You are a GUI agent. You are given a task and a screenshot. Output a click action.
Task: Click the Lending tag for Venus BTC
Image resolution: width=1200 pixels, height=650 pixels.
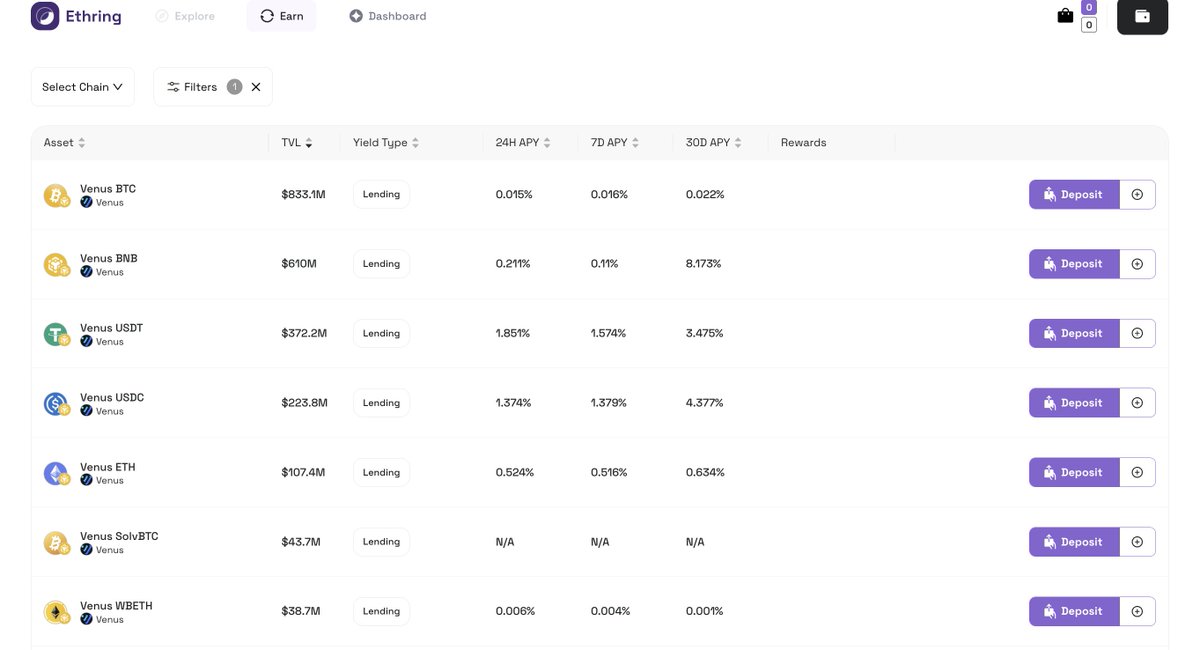tap(381, 195)
